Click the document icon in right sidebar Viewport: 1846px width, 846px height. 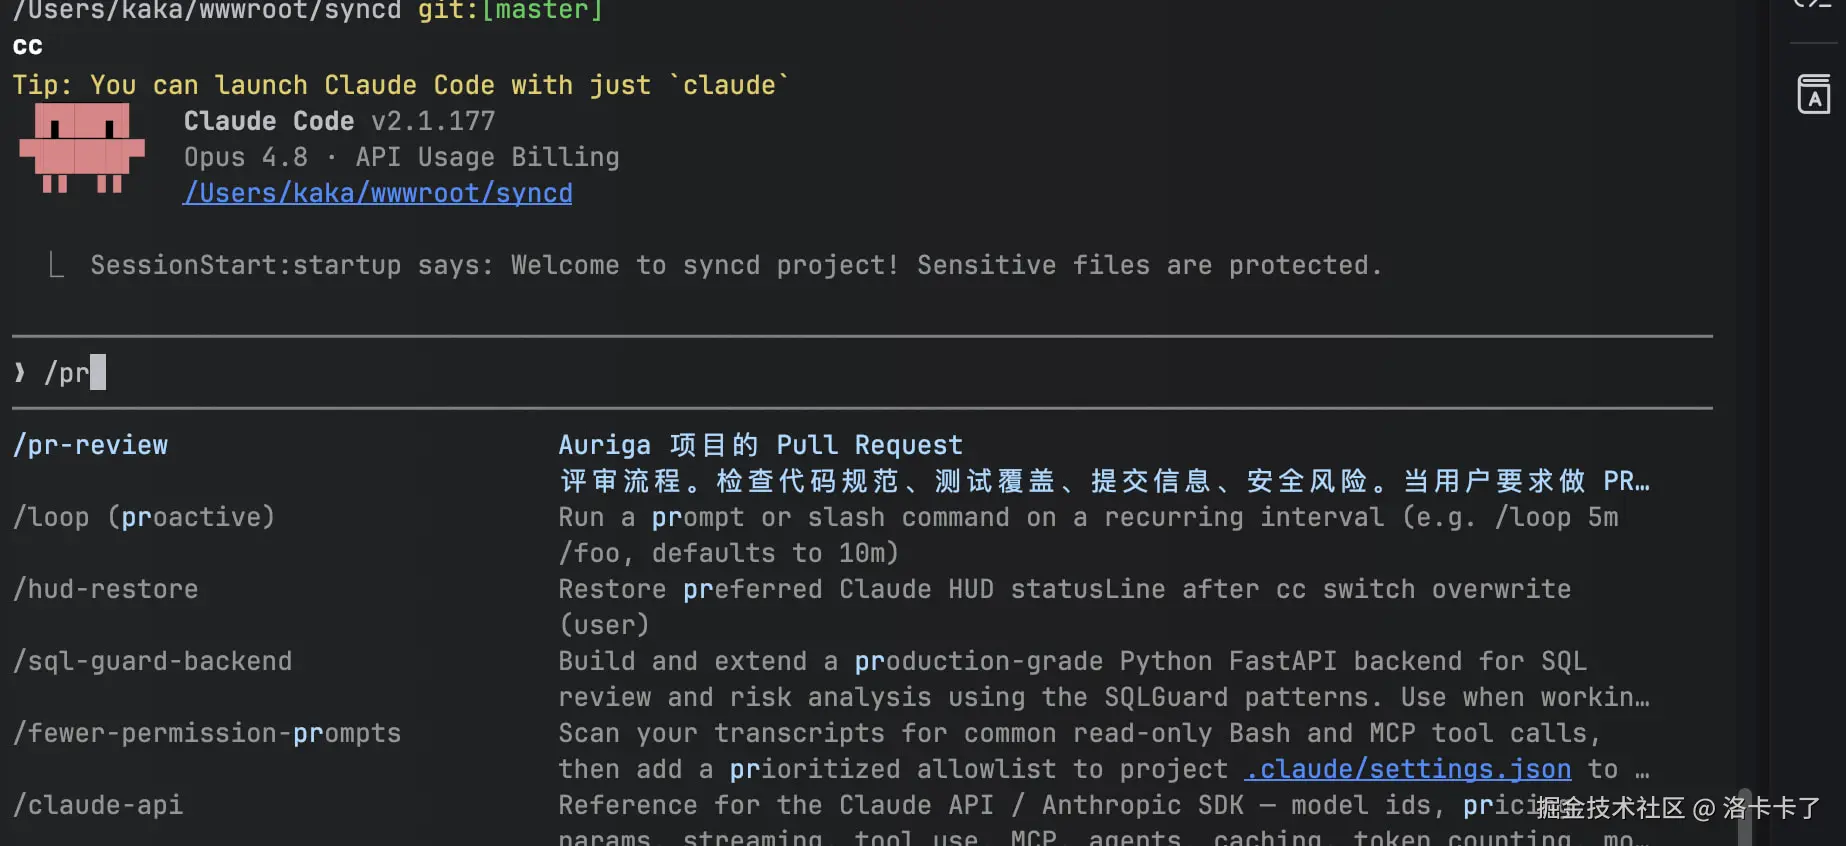(x=1814, y=94)
